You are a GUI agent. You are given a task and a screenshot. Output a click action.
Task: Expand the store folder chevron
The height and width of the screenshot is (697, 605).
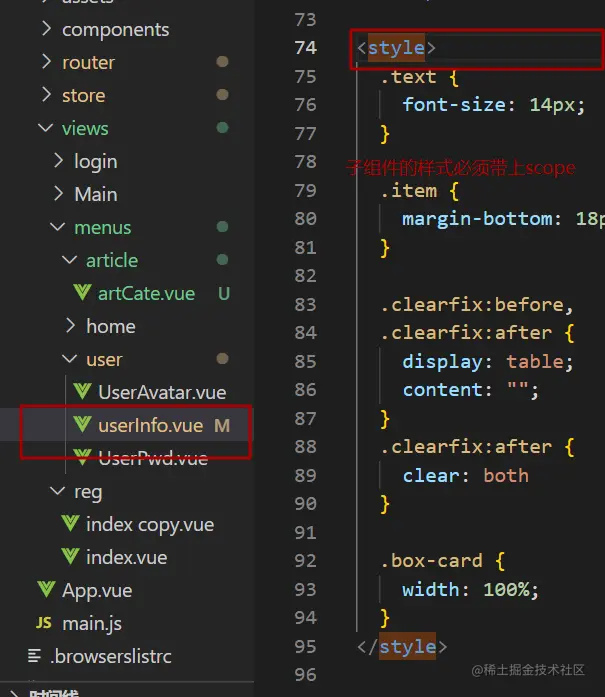[x=46, y=95]
